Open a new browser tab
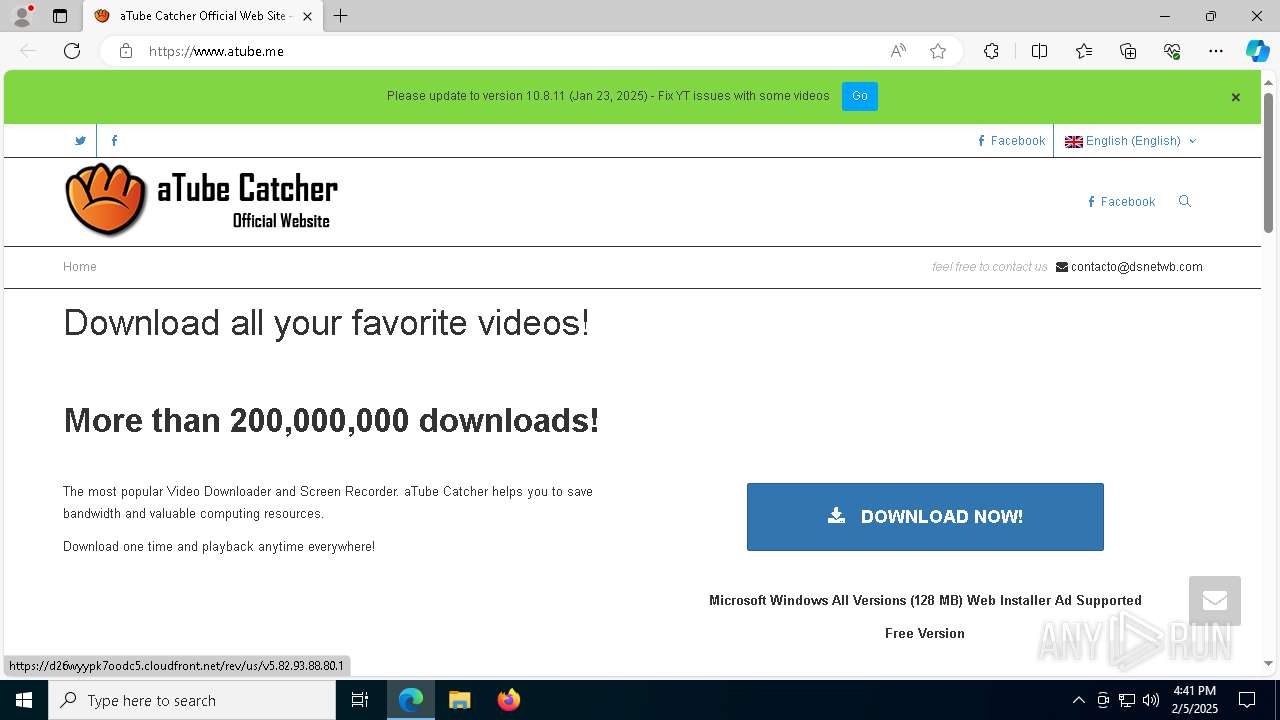This screenshot has height=720, width=1280. pos(341,16)
